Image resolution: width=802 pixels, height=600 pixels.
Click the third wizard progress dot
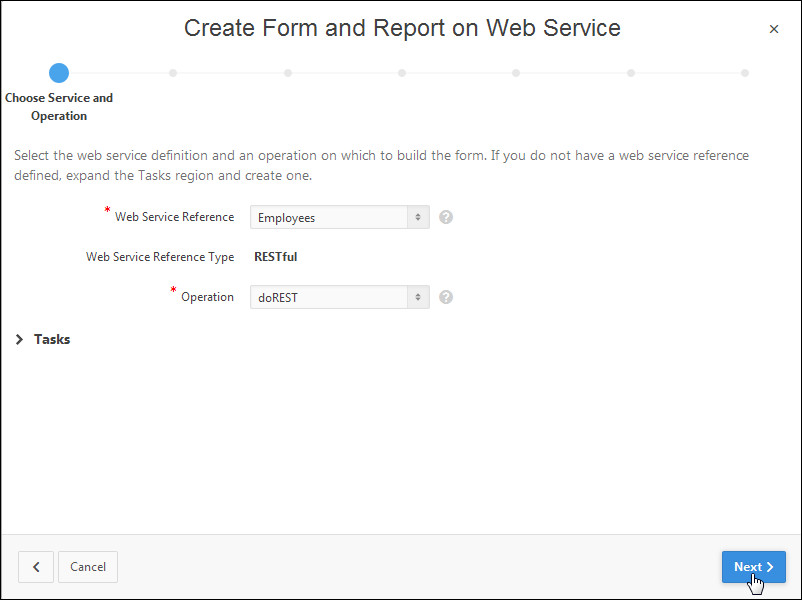[x=288, y=73]
